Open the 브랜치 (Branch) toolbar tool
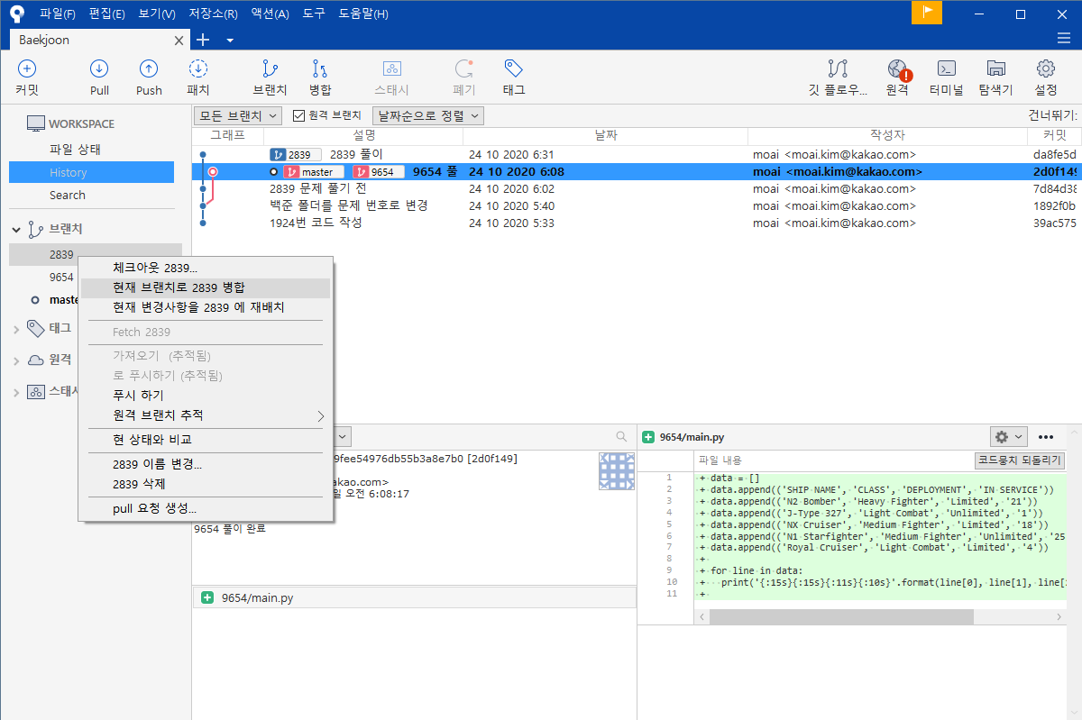 [x=270, y=77]
